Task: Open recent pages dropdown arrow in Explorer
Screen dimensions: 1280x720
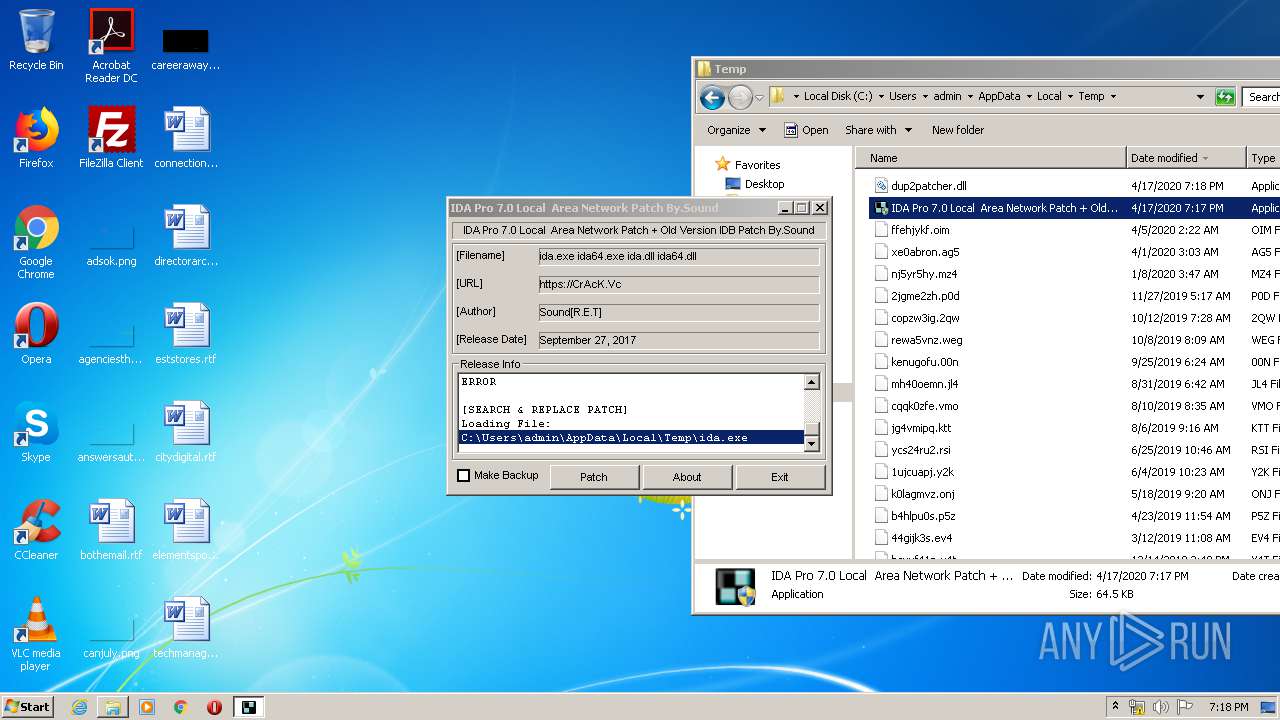Action: [759, 97]
